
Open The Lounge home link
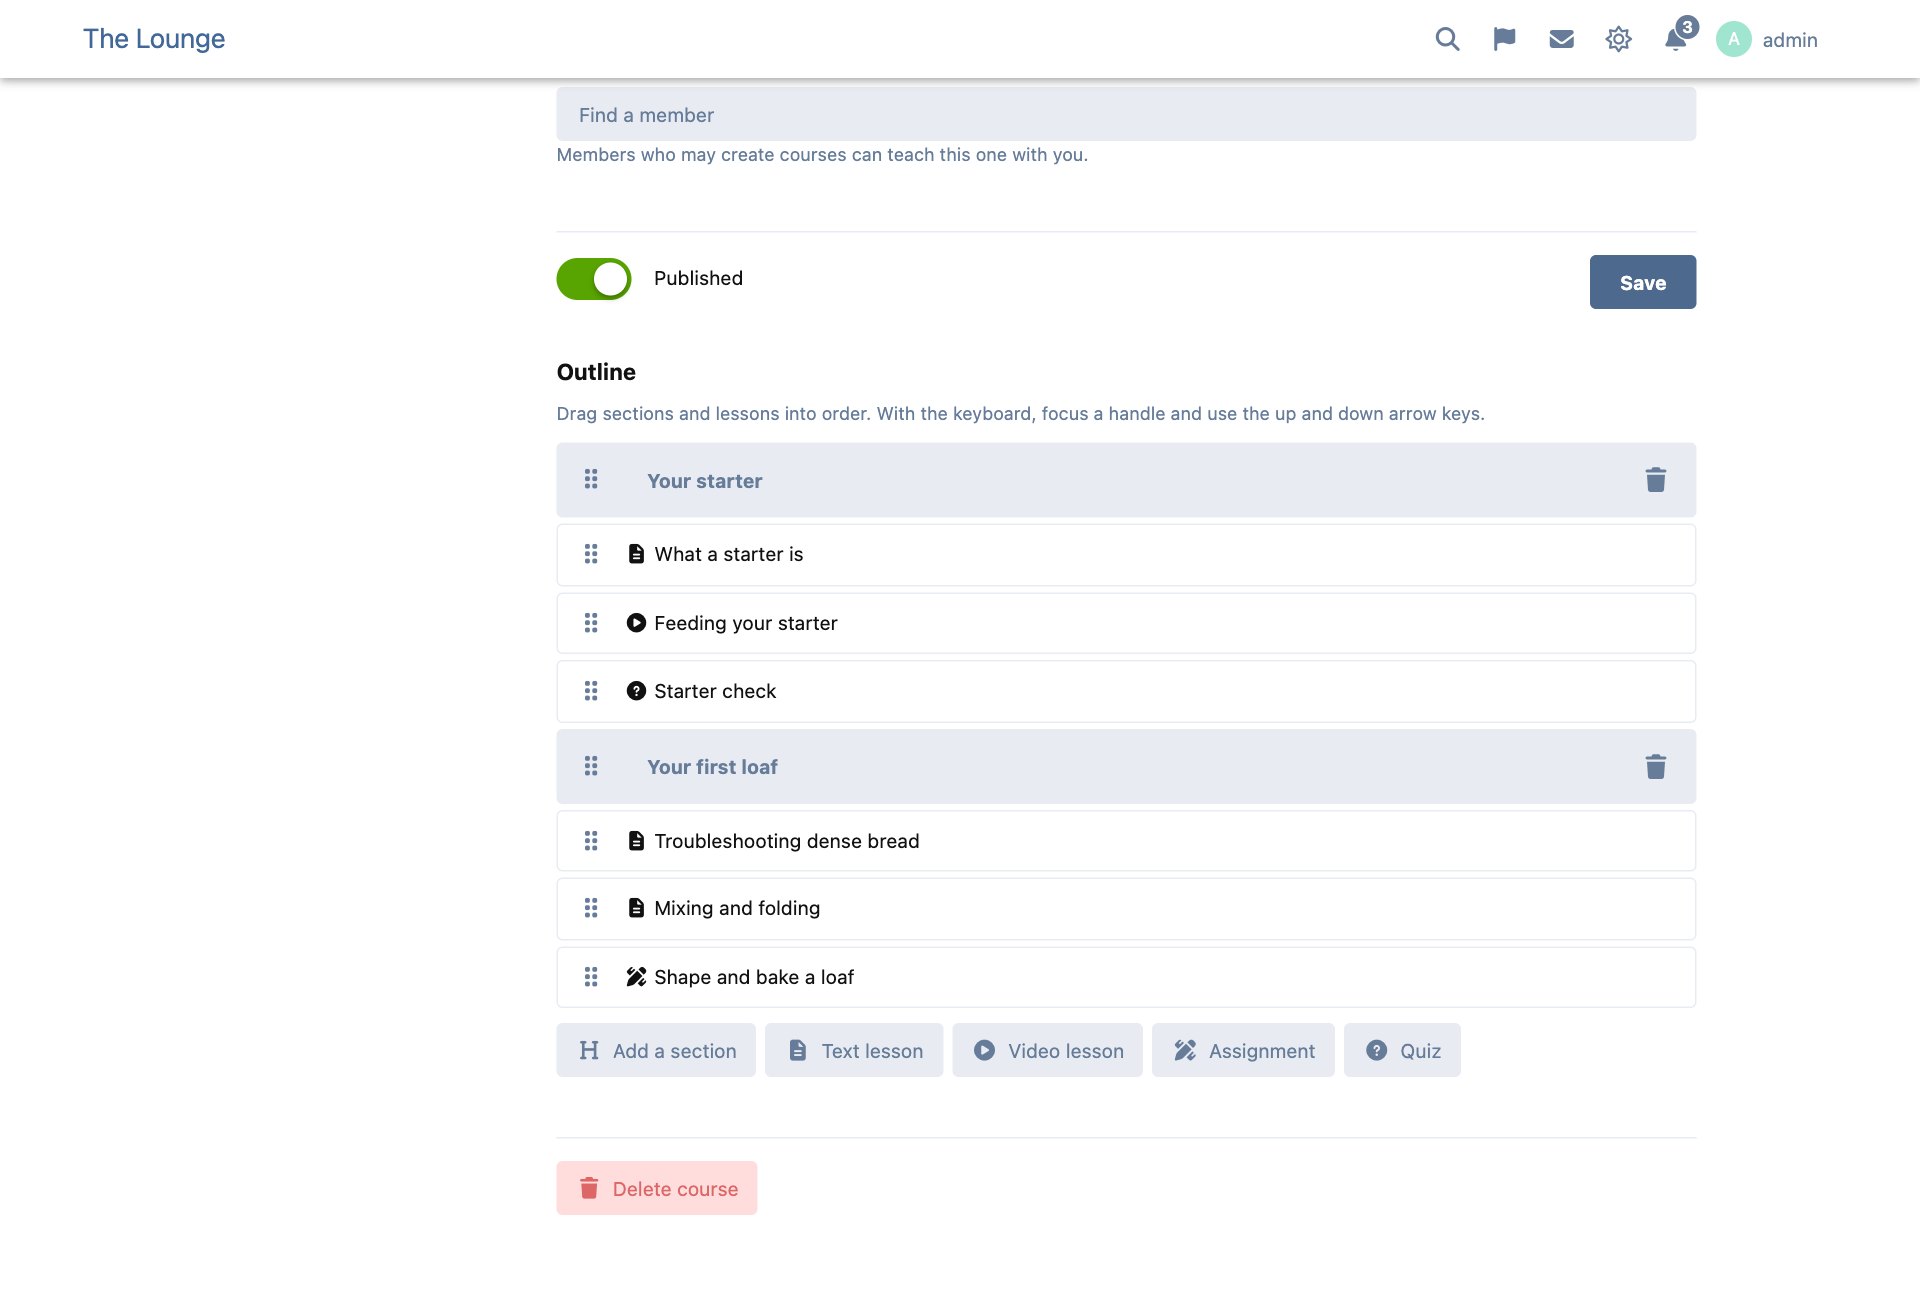[x=154, y=39]
